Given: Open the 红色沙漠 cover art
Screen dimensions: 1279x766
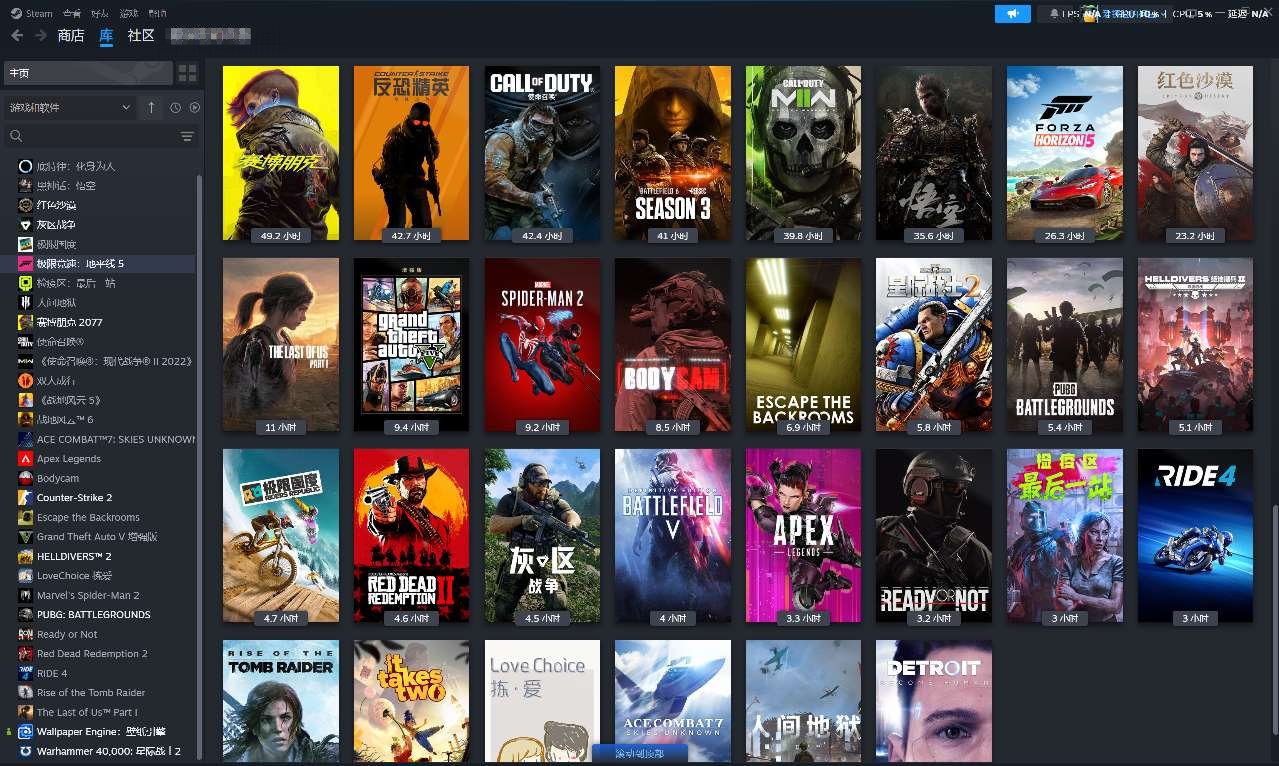Looking at the screenshot, I should click(x=1195, y=153).
